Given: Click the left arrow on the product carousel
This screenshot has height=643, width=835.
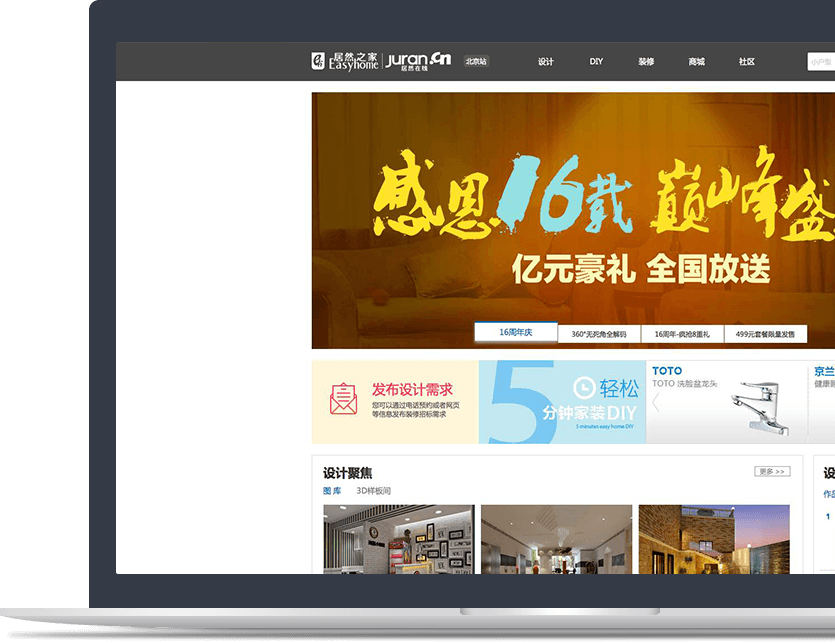Looking at the screenshot, I should [656, 403].
